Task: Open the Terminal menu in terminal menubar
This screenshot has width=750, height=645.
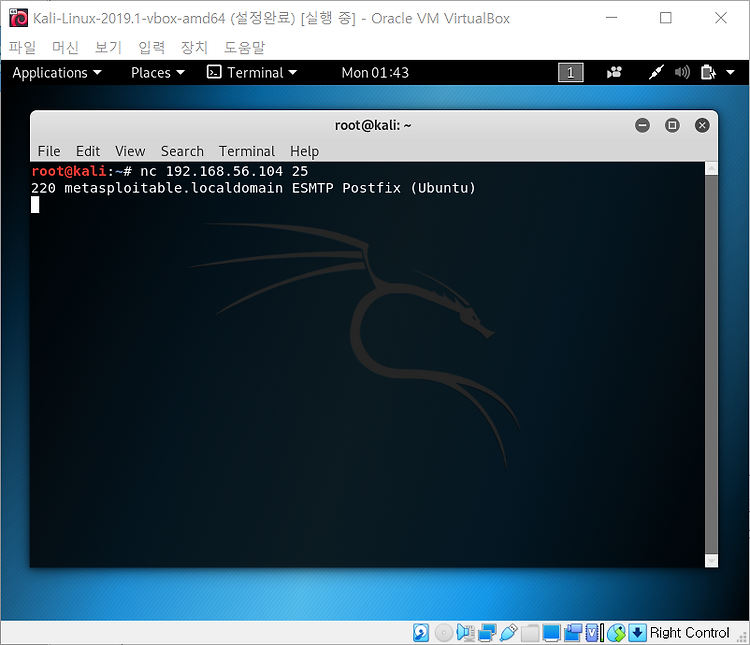Action: [247, 151]
